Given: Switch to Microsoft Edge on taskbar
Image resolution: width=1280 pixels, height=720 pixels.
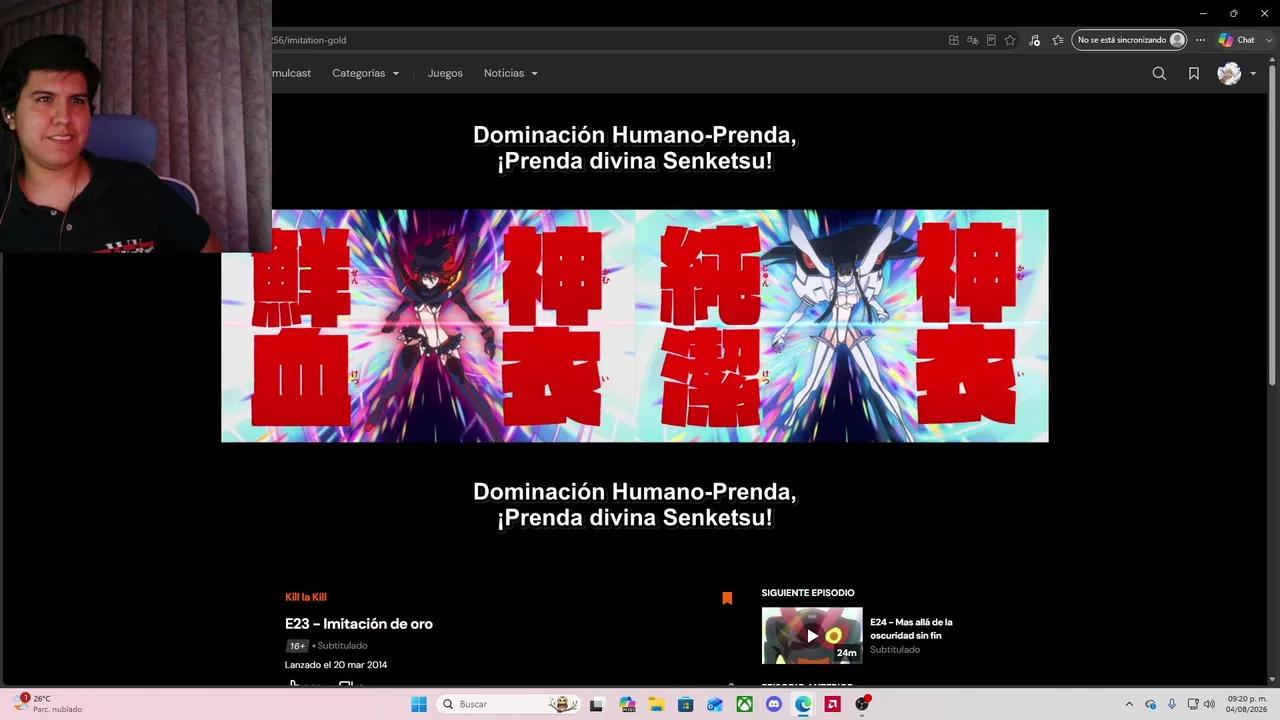Looking at the screenshot, I should coord(803,704).
